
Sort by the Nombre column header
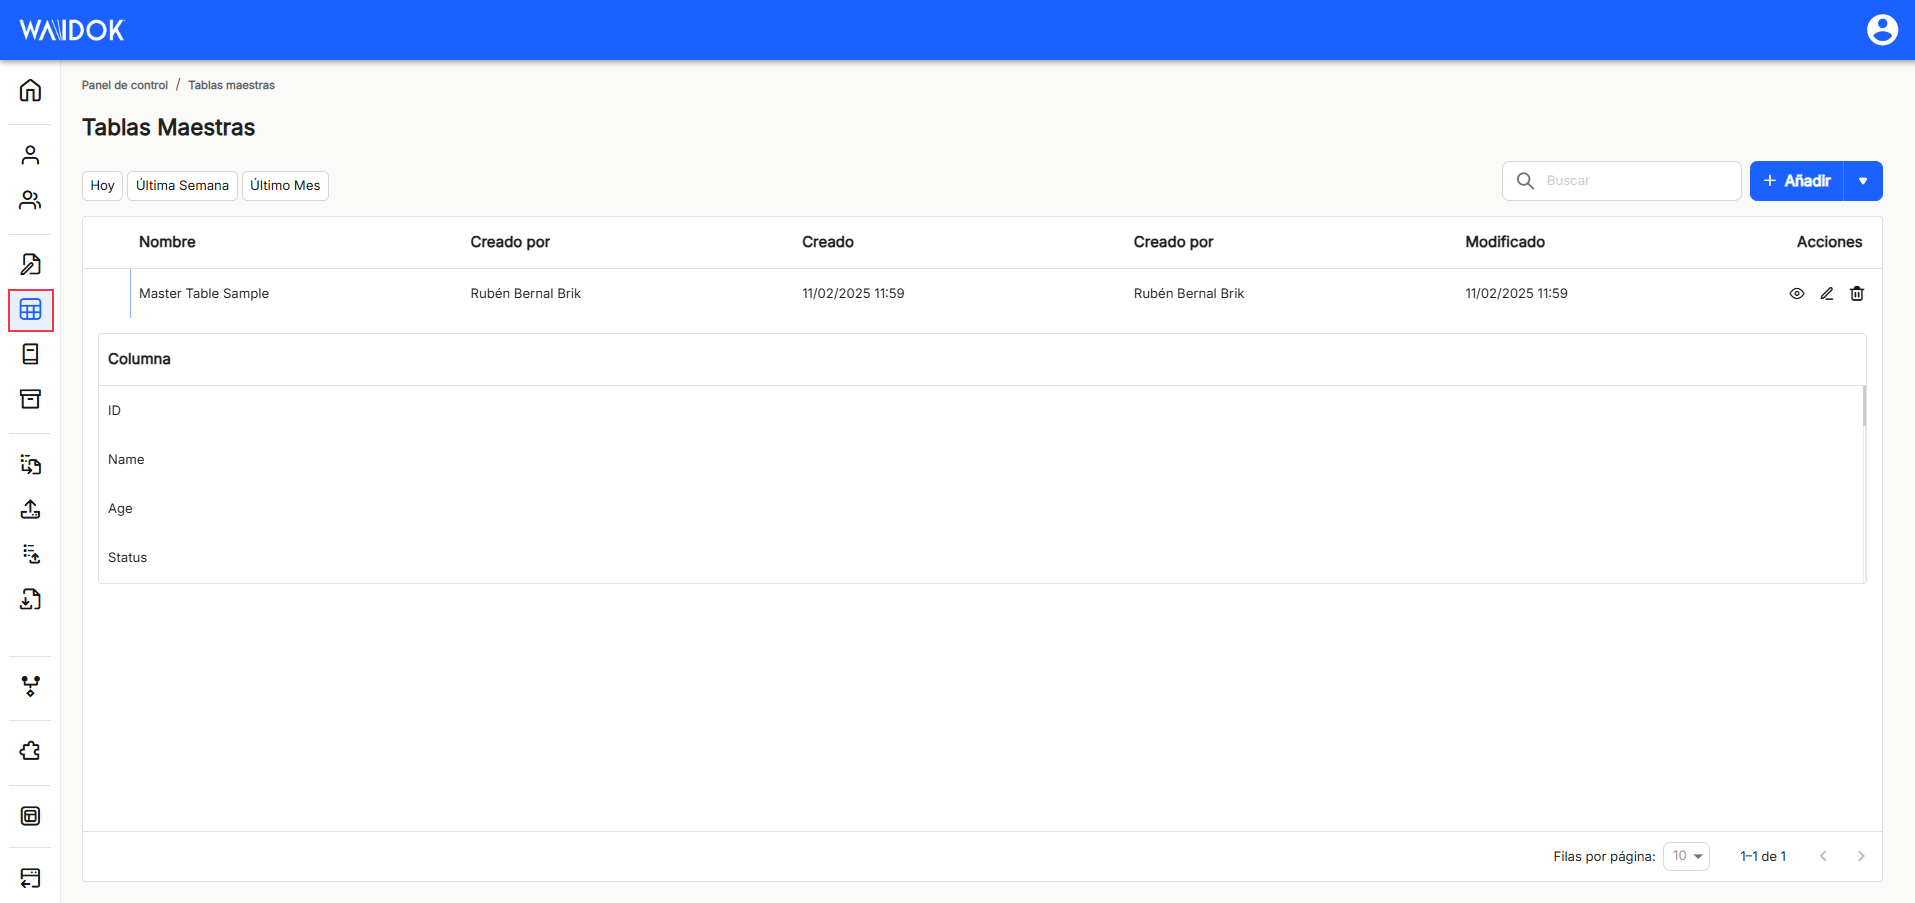point(167,242)
